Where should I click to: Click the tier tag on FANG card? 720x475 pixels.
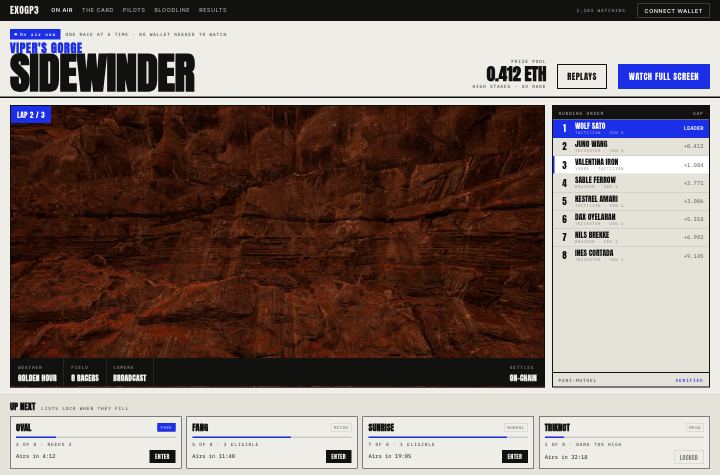341,427
